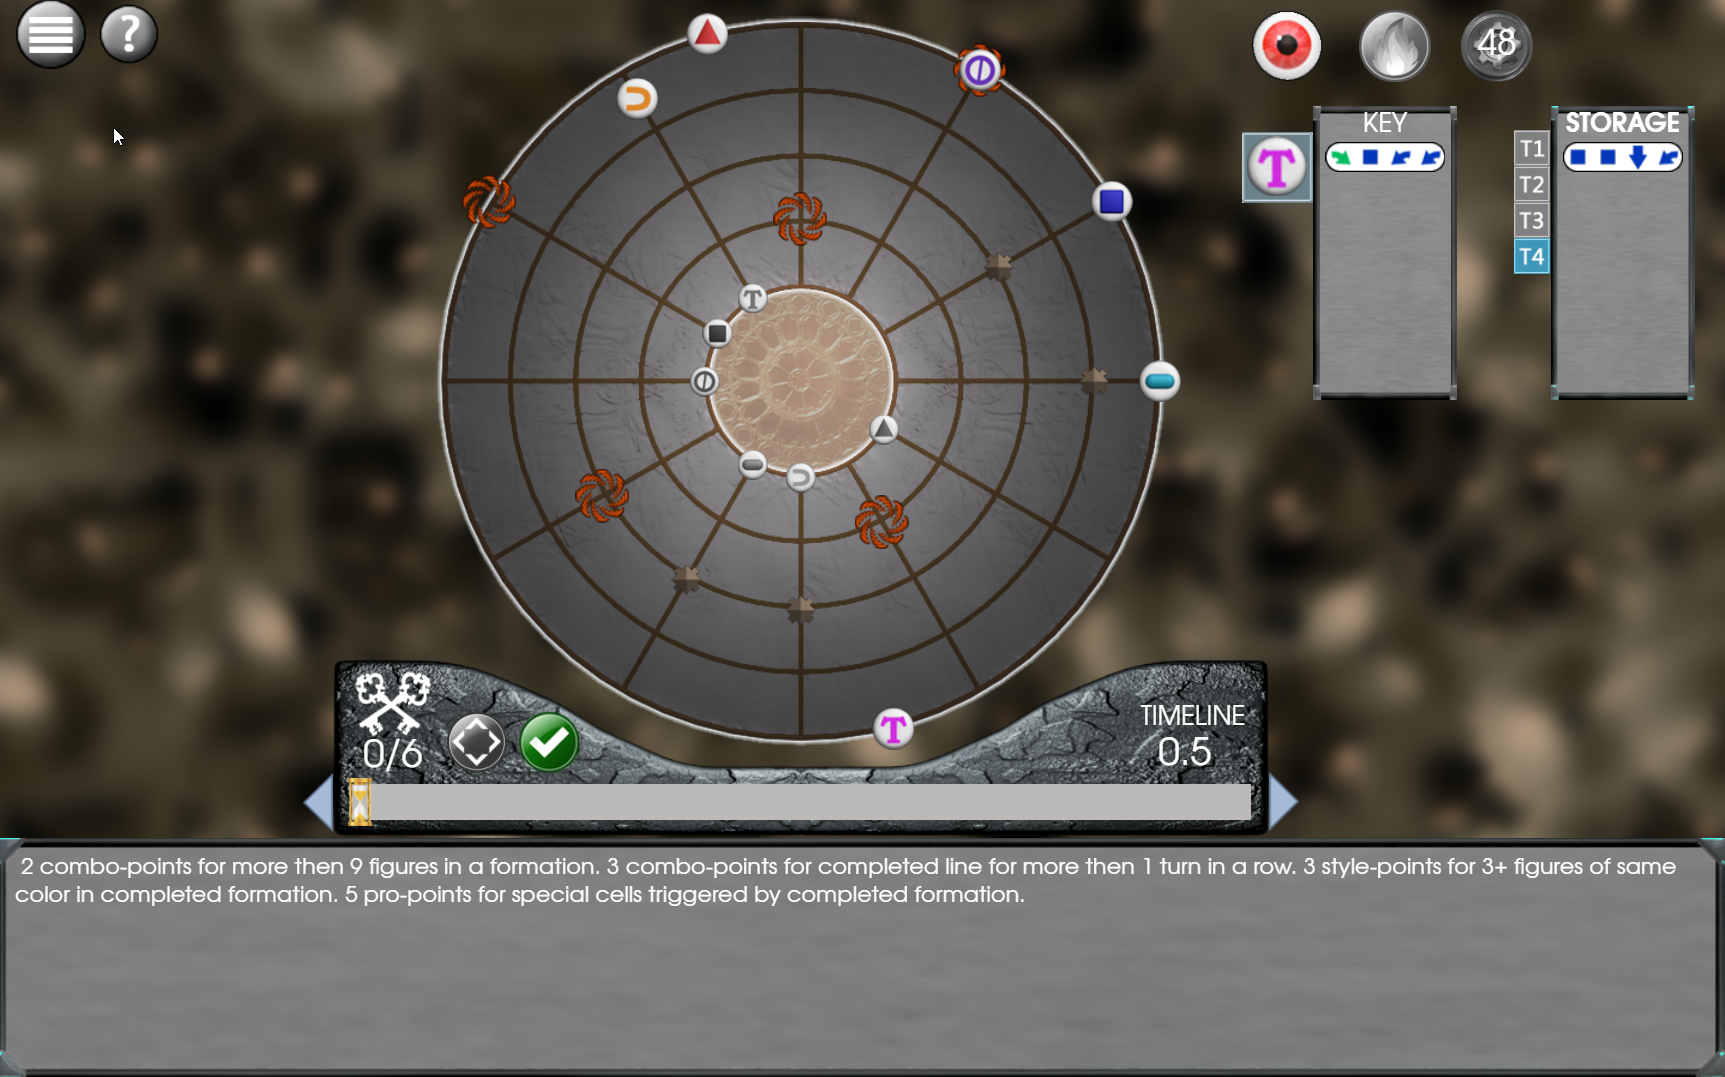Click the grey flame orb icon
This screenshot has width=1725, height=1077.
click(1394, 46)
